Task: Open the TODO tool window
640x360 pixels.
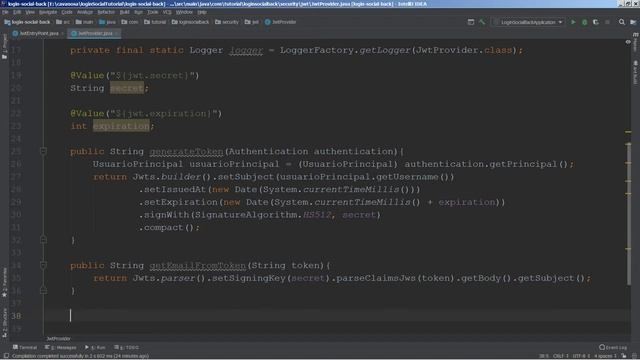Action: click(x=127, y=347)
